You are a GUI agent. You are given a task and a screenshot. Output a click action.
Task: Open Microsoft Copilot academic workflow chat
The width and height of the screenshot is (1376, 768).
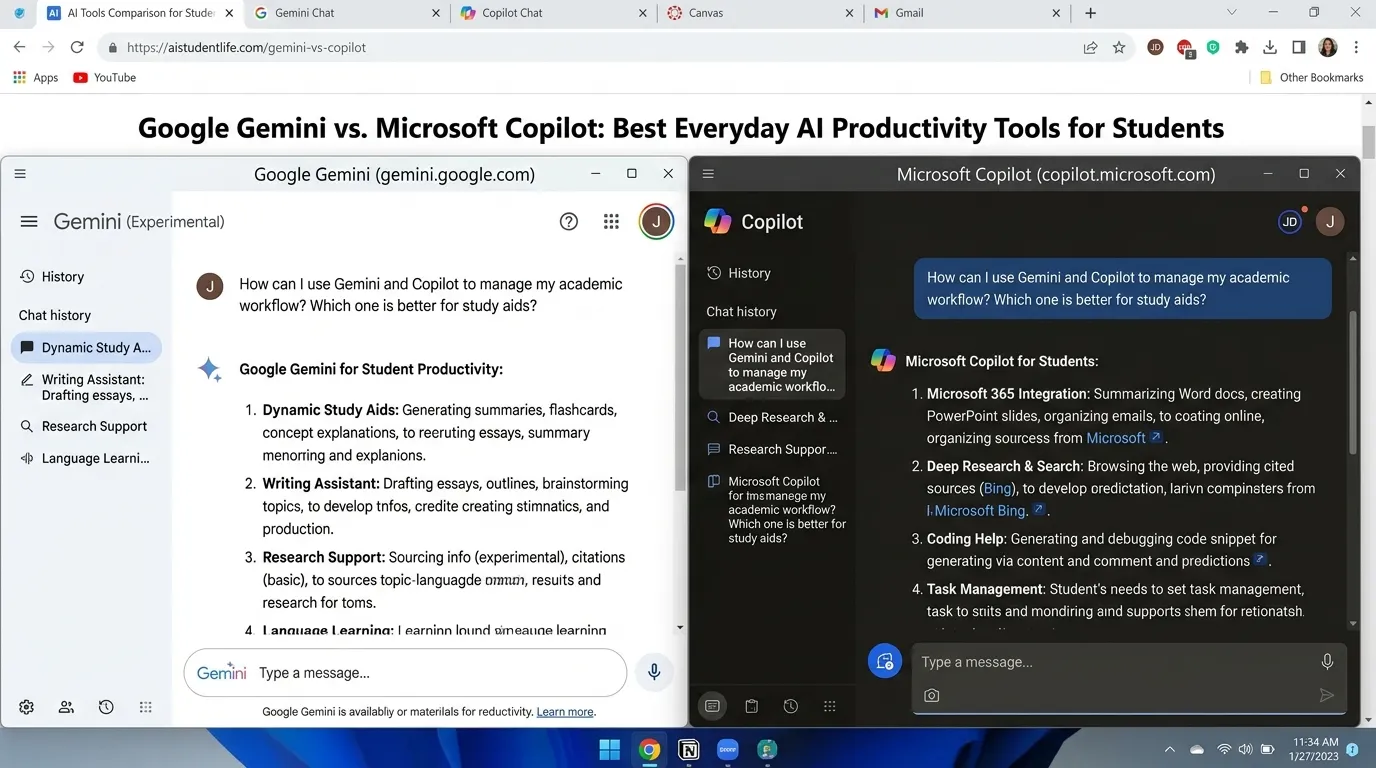point(775,510)
